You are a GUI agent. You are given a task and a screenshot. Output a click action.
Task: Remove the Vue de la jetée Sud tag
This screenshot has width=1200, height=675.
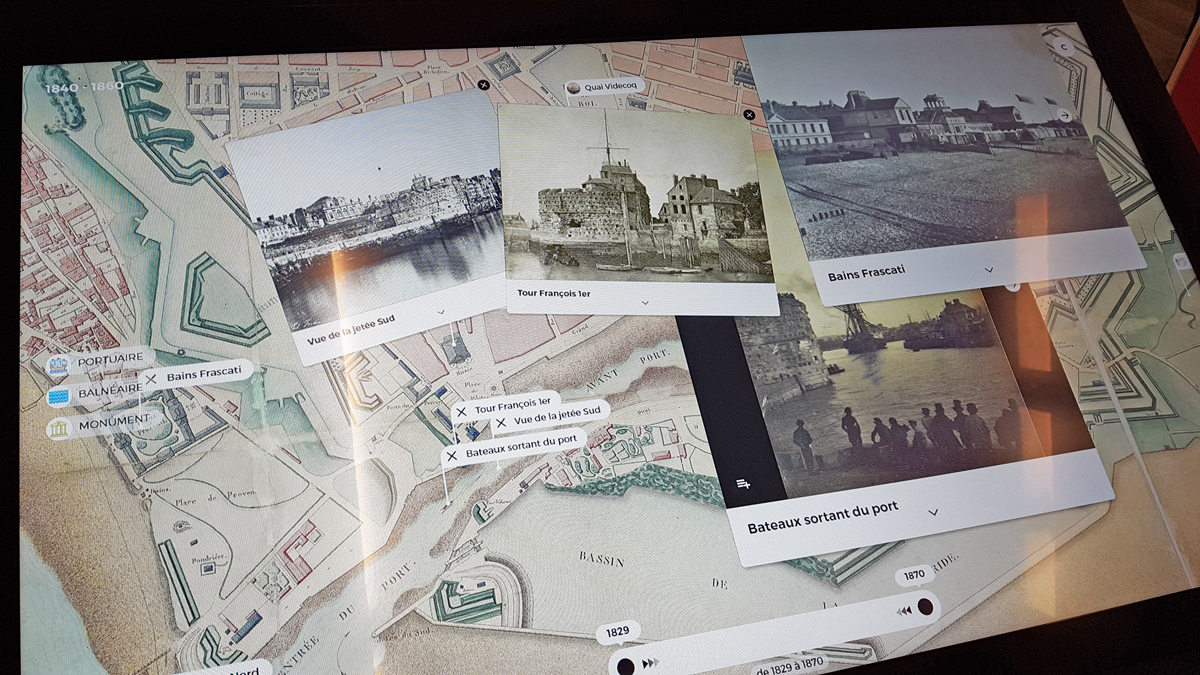point(500,424)
